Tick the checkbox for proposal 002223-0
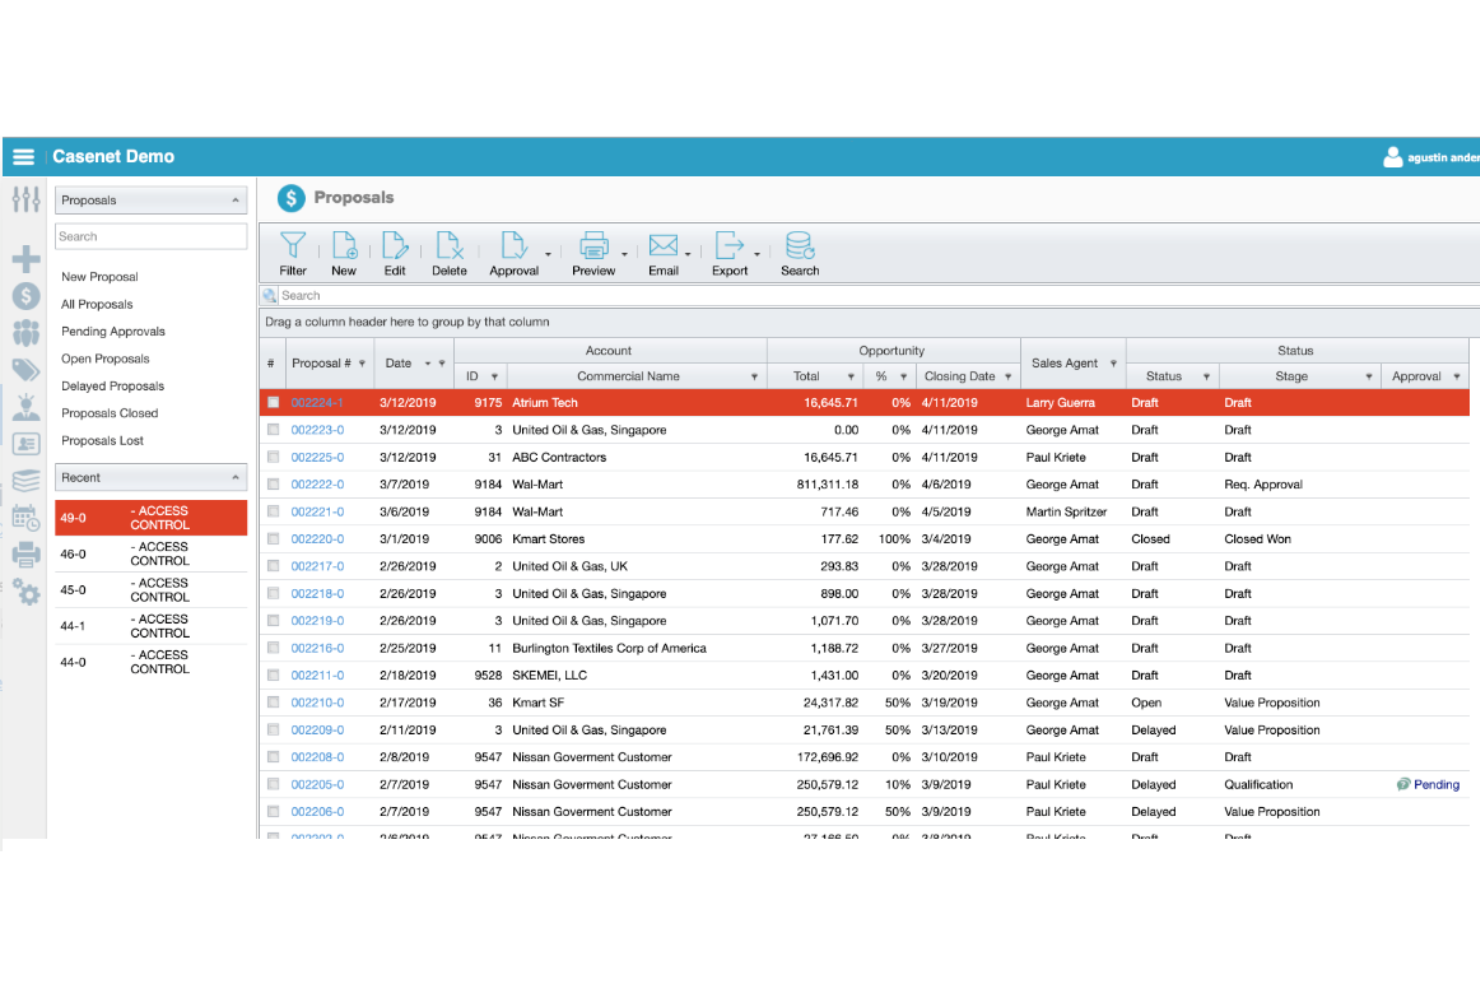Viewport: 1480px width, 987px height. point(273,430)
